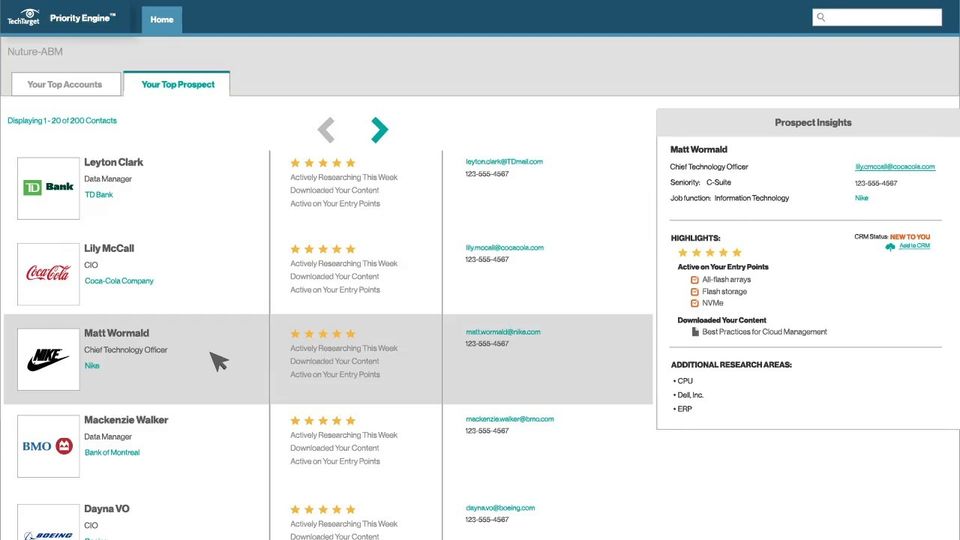Toggle the NVMe checkbox
The width and height of the screenshot is (960, 540).
click(694, 303)
